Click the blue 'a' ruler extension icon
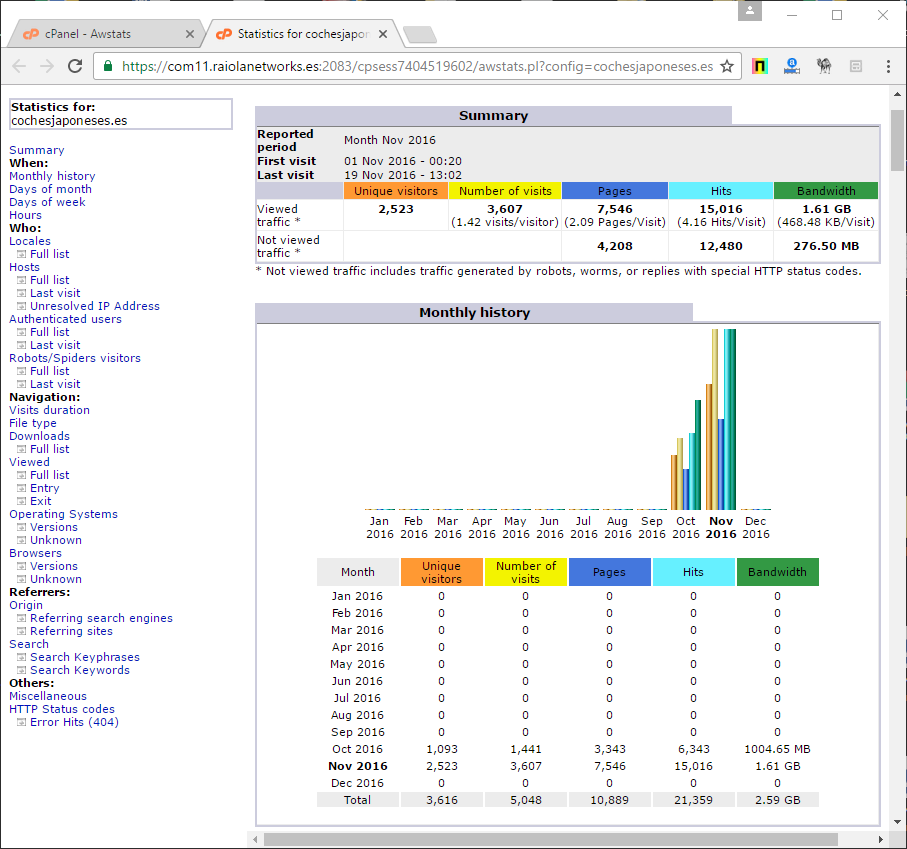Viewport: 907px width, 849px height. [793, 65]
